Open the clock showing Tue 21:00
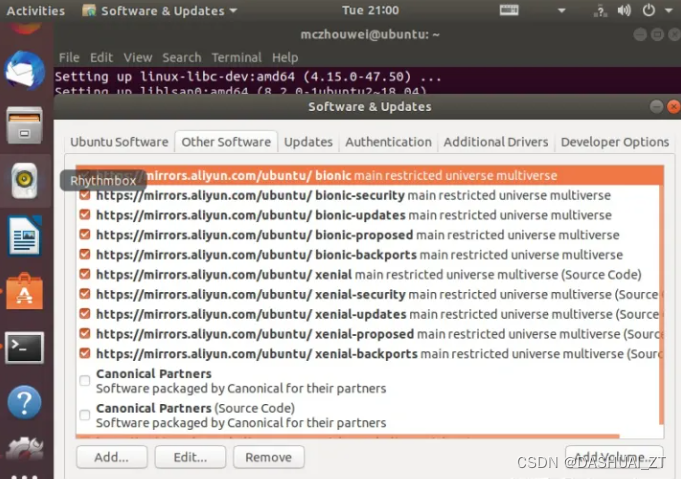681x479 pixels. (370, 10)
